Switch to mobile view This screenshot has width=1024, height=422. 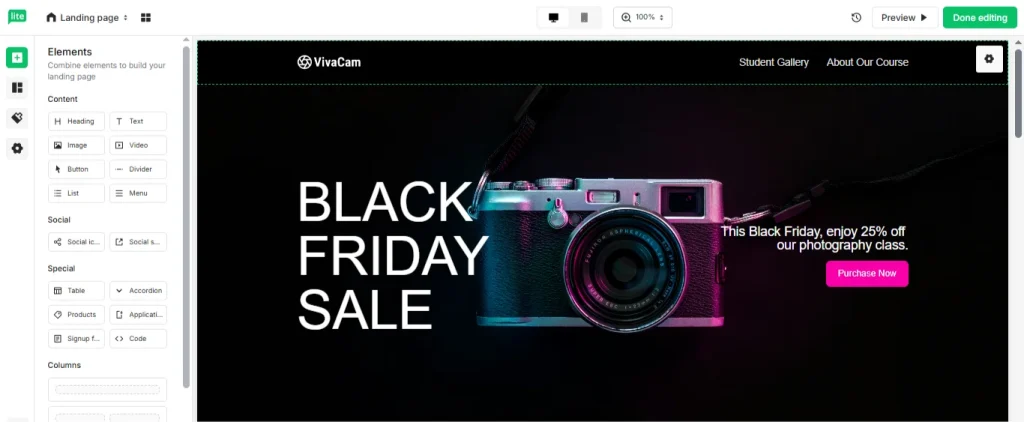[x=584, y=18]
